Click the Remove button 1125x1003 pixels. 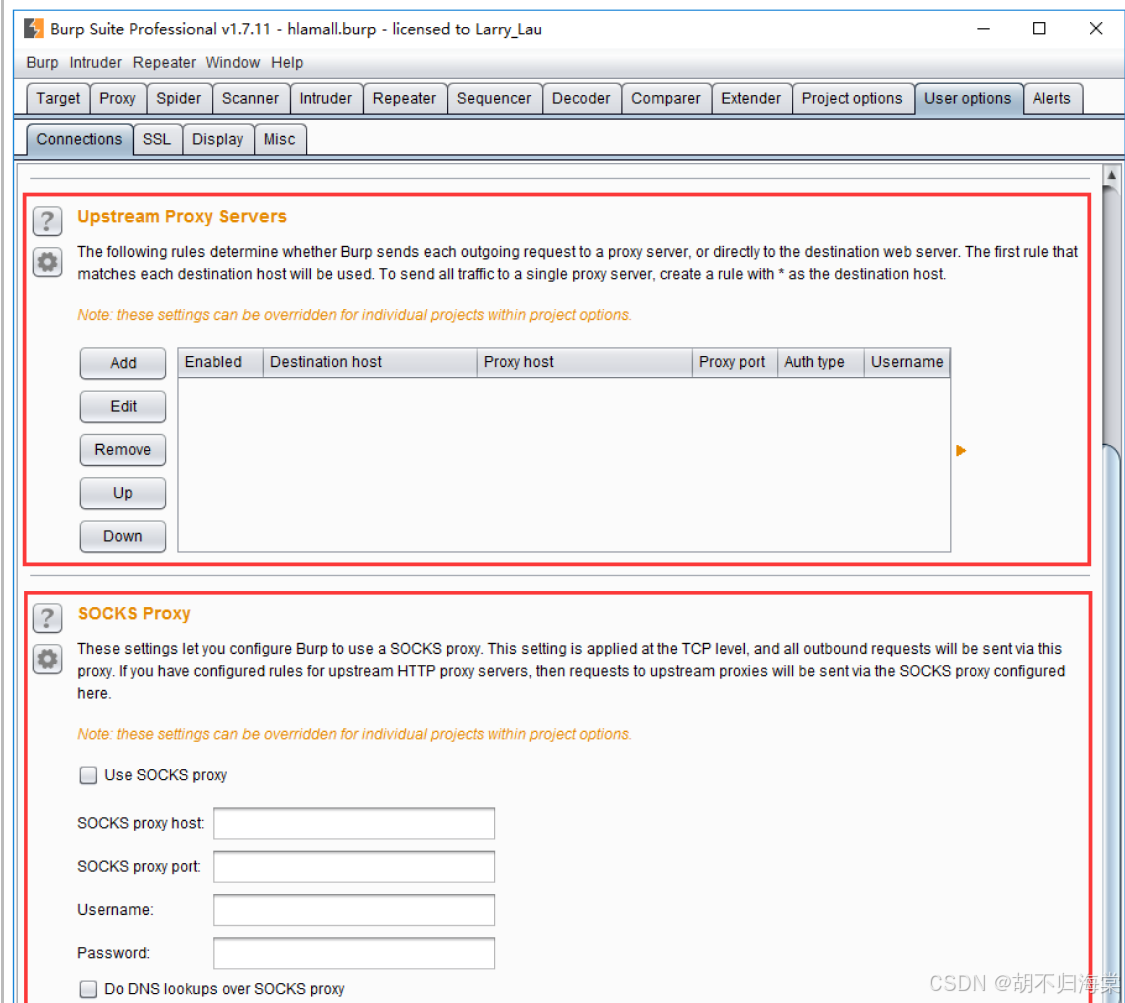123,449
